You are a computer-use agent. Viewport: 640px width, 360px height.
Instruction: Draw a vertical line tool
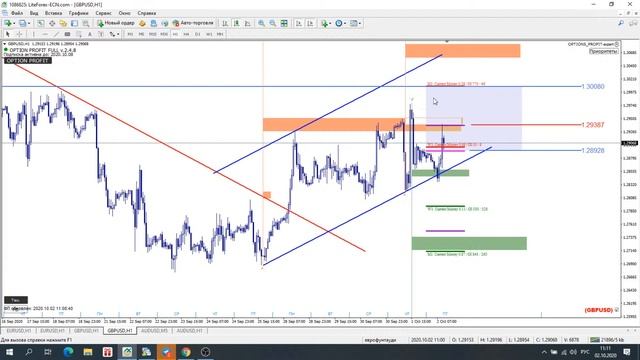tap(33, 34)
